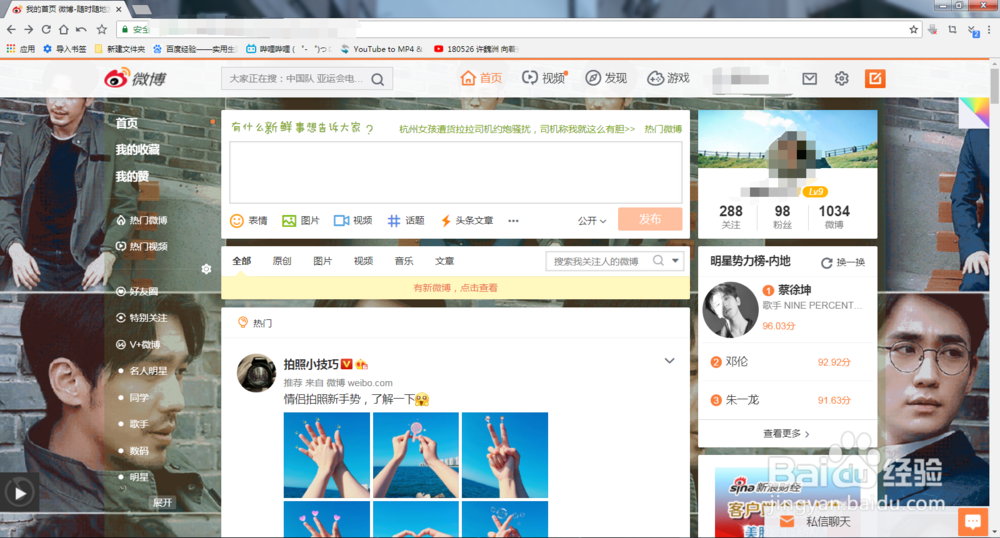The height and width of the screenshot is (538, 1000).
Task: Open 我的赞 in left sidebar
Action: pos(132,176)
